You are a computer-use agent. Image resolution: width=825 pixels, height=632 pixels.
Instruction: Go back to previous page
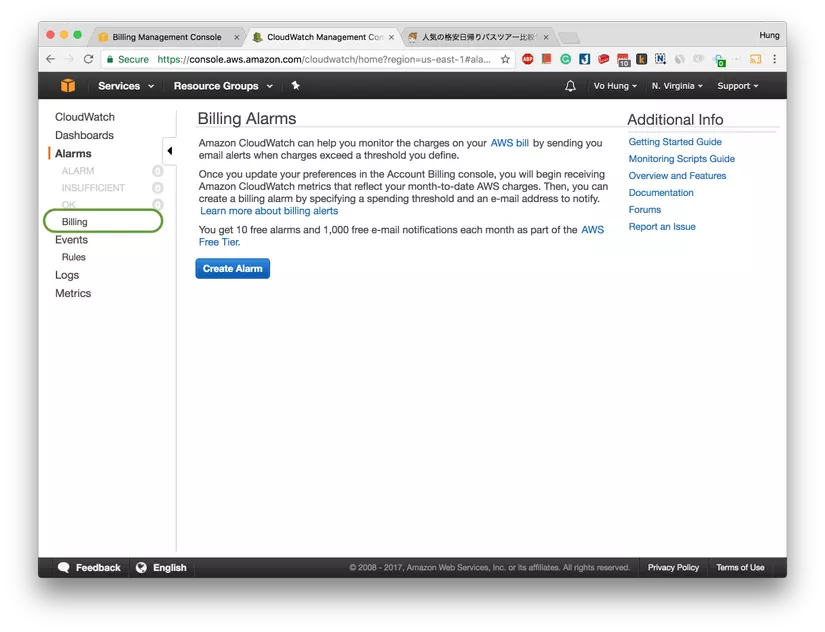pyautogui.click(x=51, y=59)
